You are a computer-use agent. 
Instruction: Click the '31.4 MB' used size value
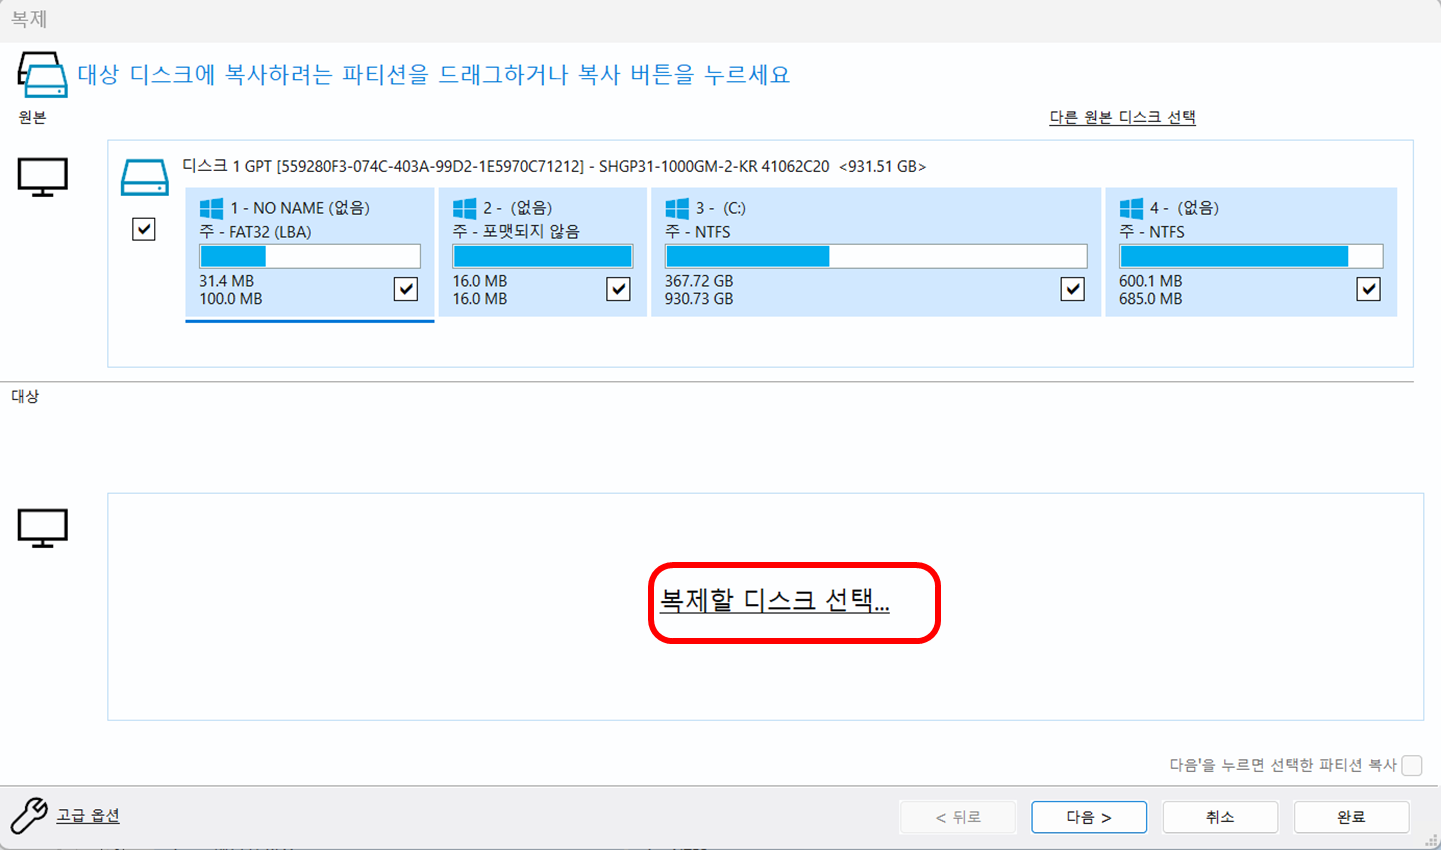pyautogui.click(x=227, y=281)
